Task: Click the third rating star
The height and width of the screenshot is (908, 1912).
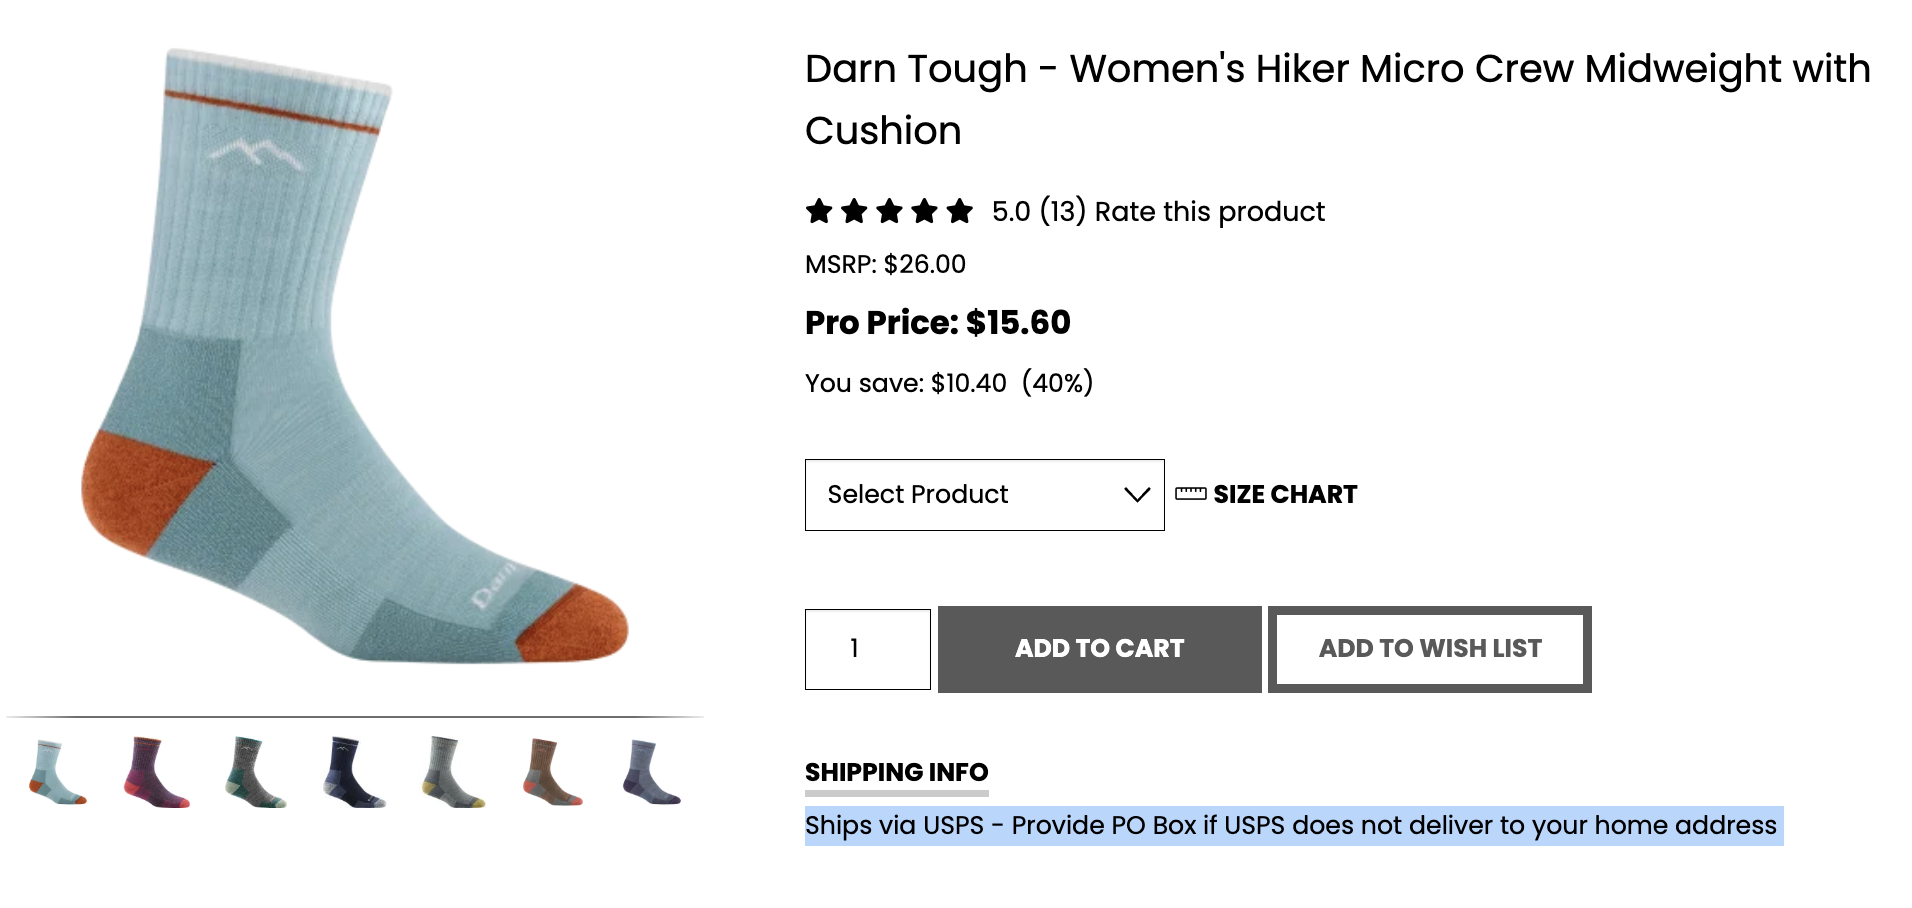Action: click(889, 211)
